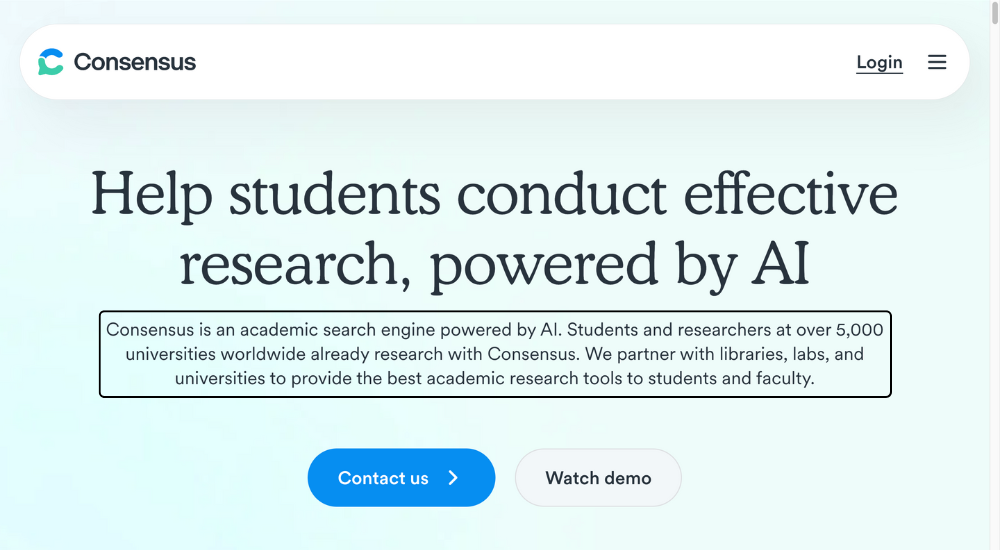This screenshot has height=550, width=1000.
Task: Click the Consensus description paragraph
Action: click(495, 354)
